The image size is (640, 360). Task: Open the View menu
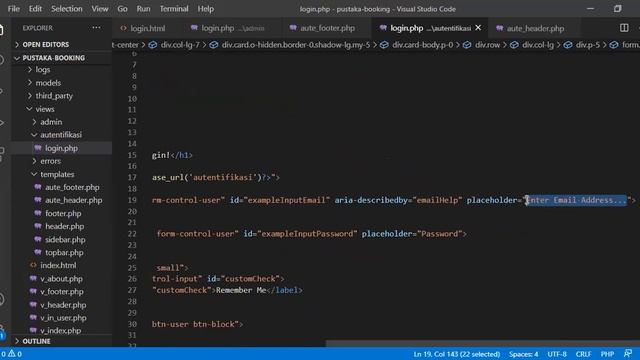tap(100, 9)
